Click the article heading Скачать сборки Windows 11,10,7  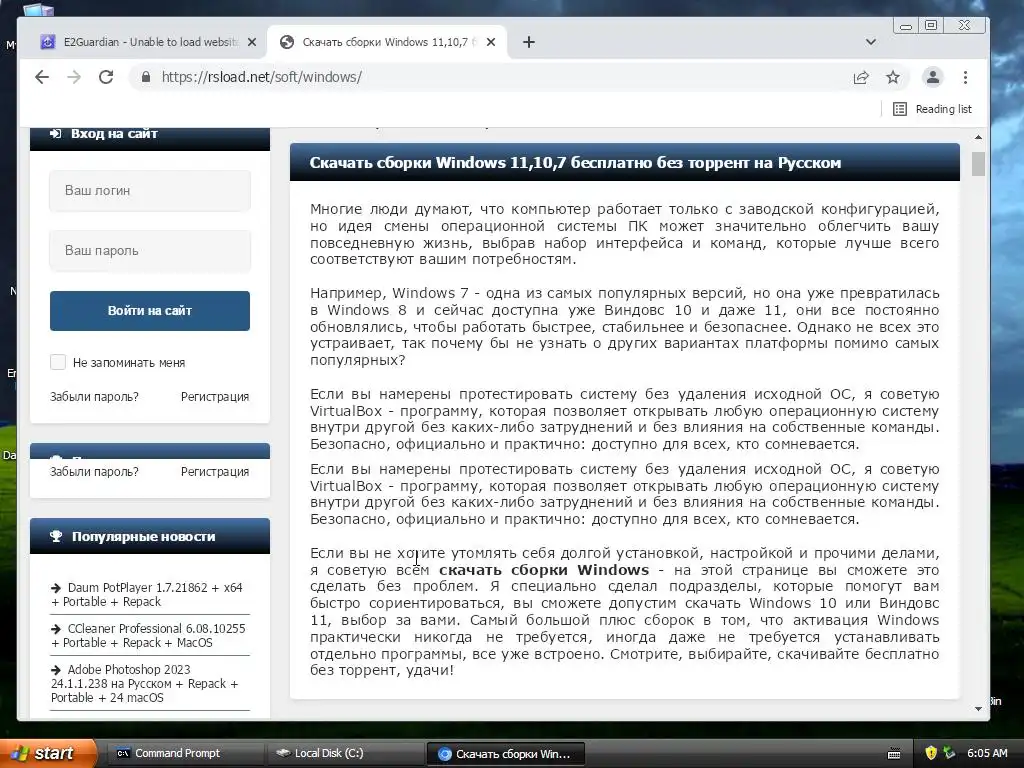point(575,163)
